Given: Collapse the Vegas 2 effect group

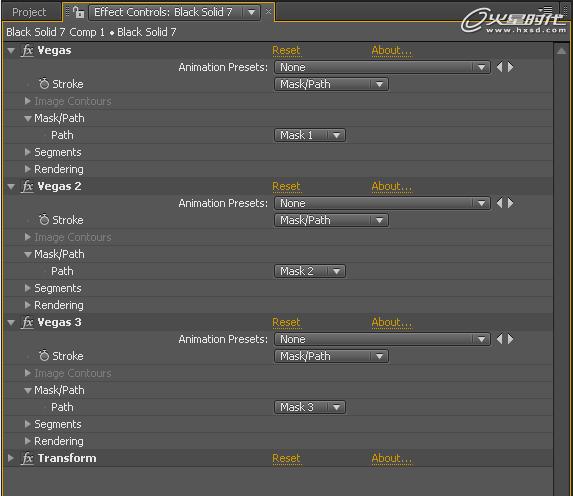Looking at the screenshot, I should pyautogui.click(x=11, y=187).
